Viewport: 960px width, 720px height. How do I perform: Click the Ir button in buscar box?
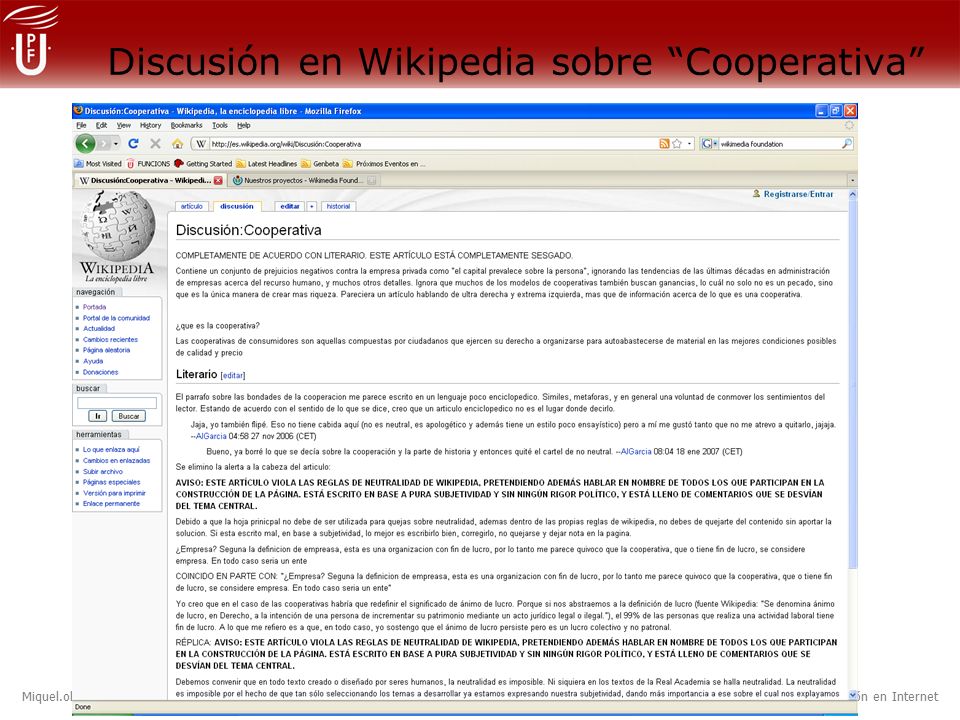(x=97, y=416)
